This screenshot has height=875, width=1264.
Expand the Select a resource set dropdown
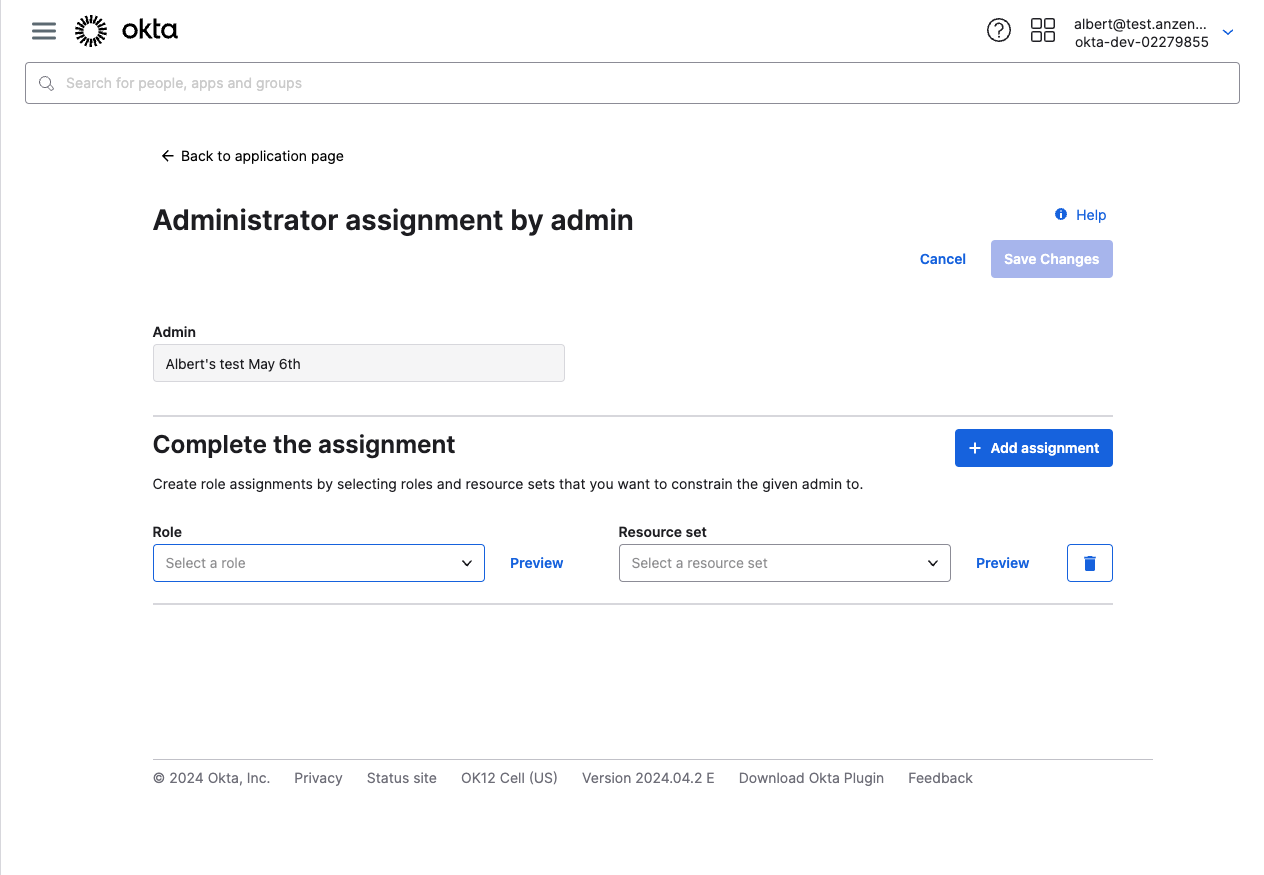[784, 563]
